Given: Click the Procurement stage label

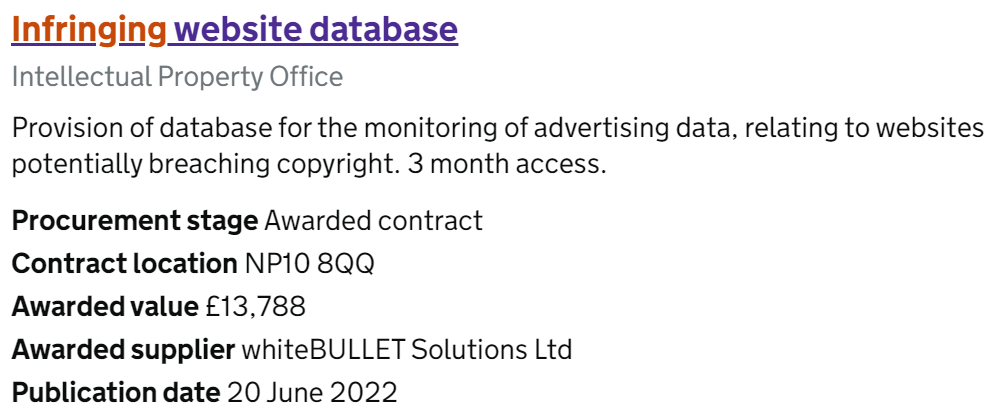Looking at the screenshot, I should [135, 221].
